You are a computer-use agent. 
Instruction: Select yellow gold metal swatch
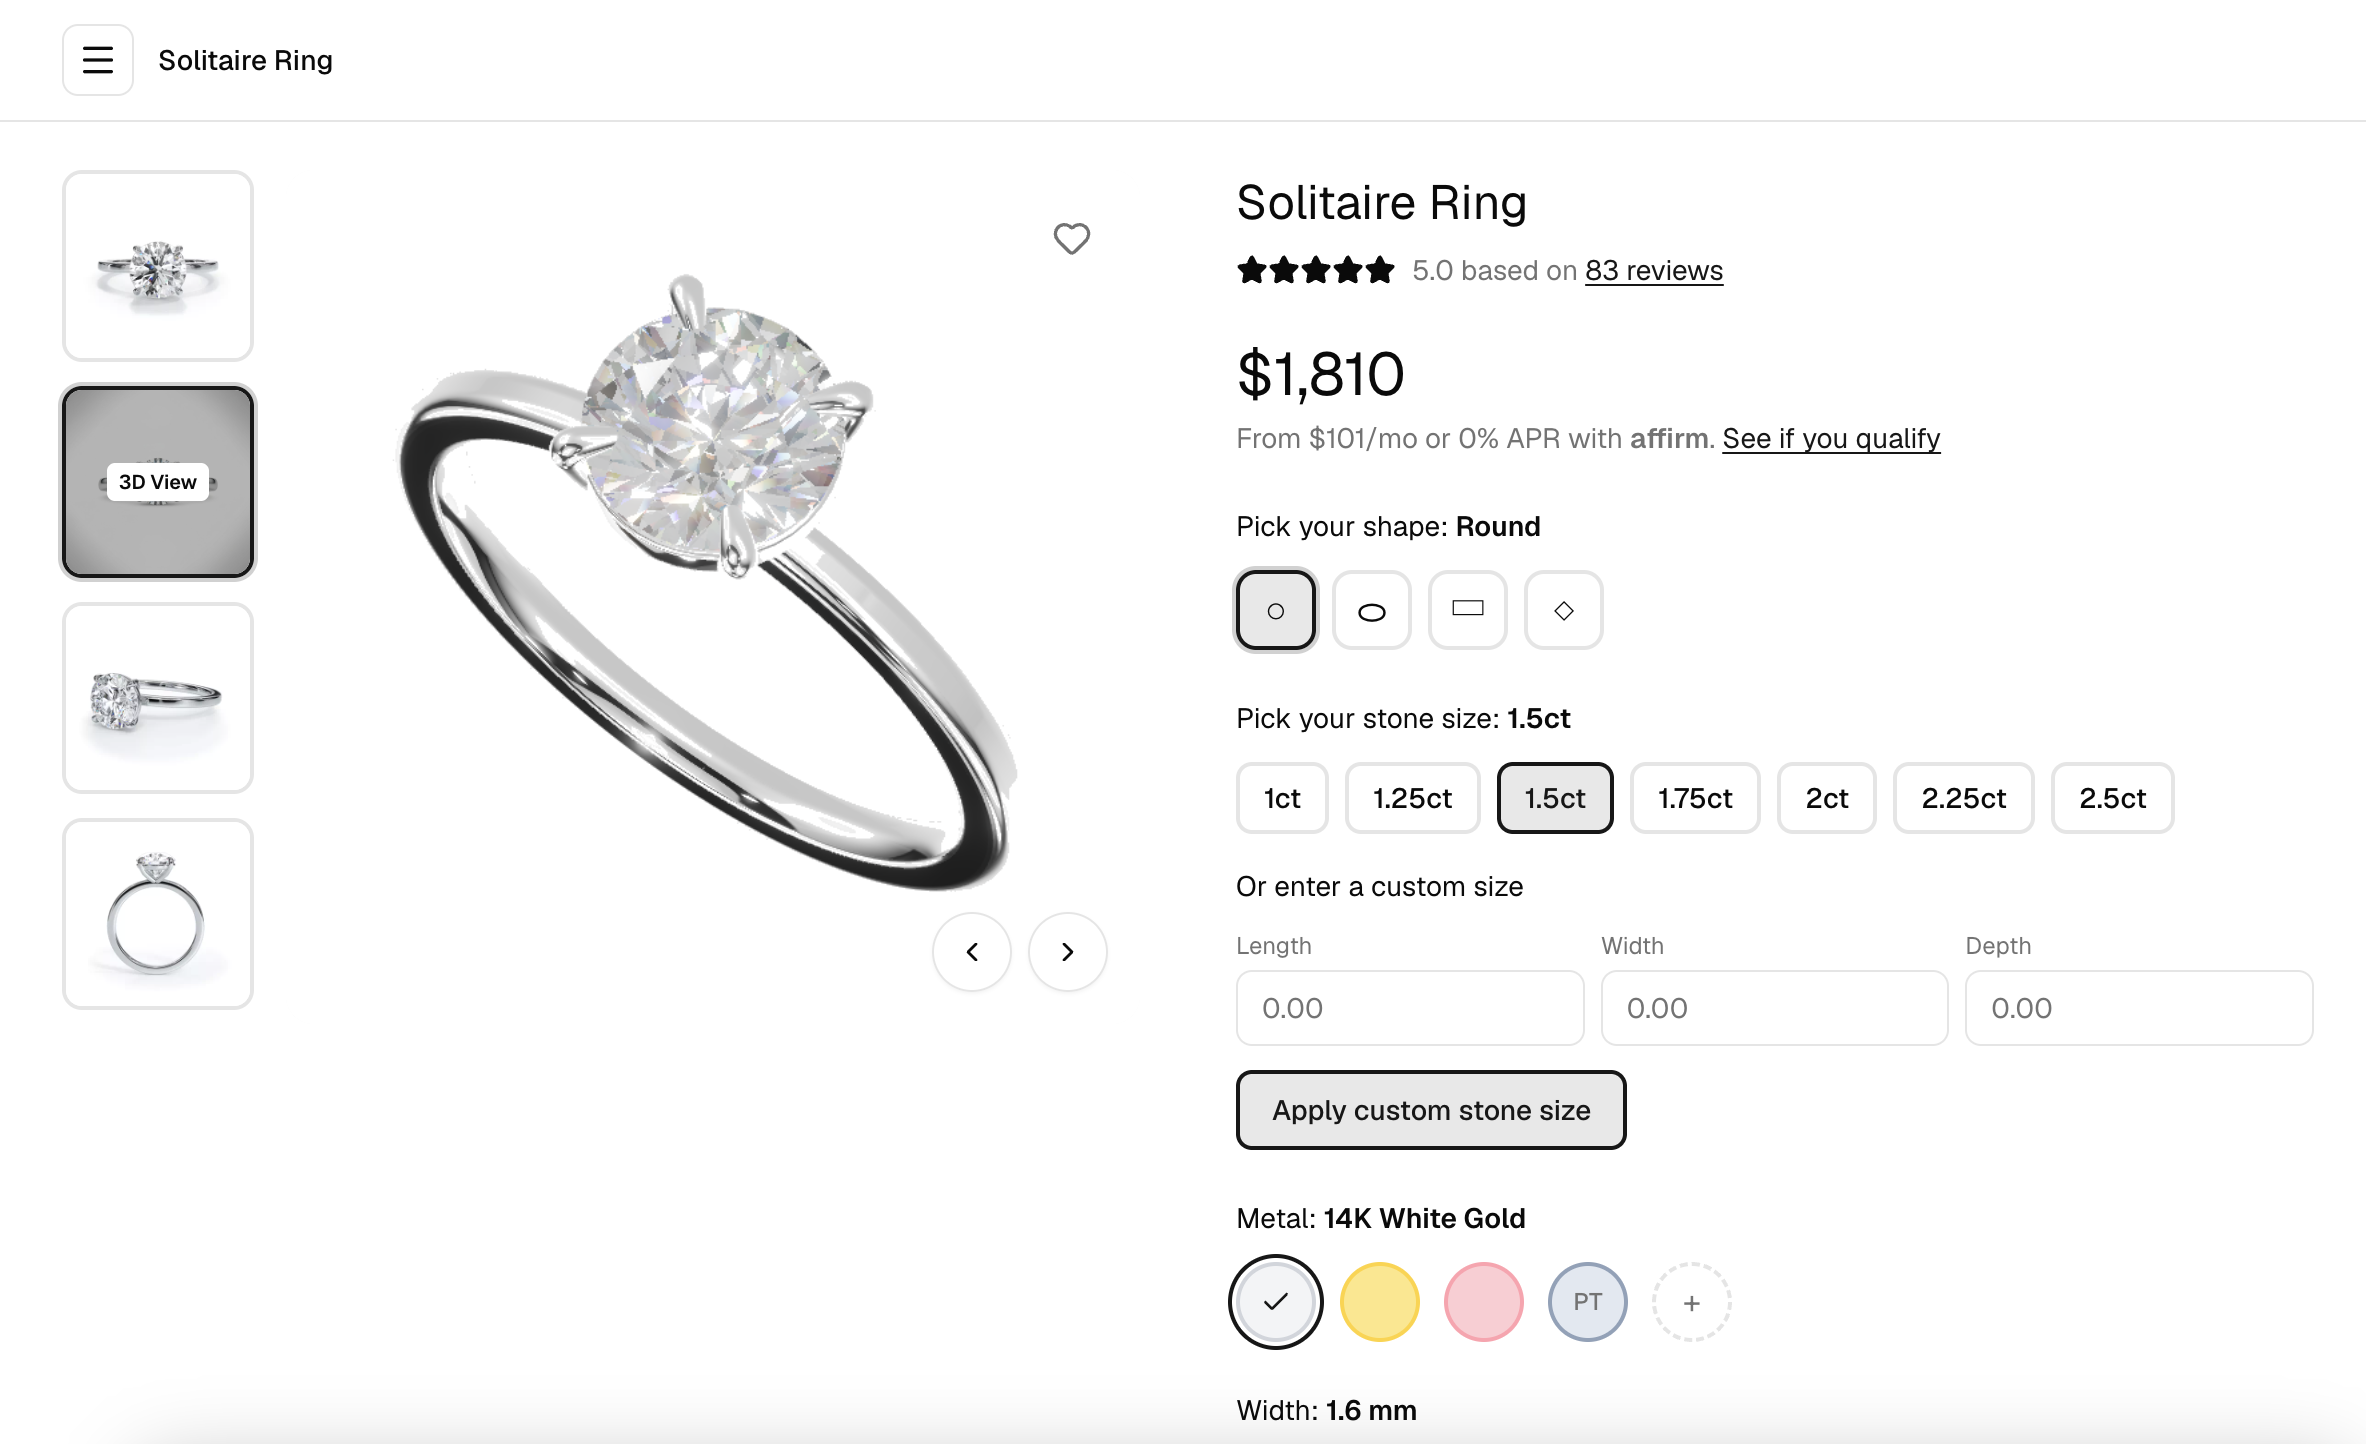[x=1379, y=1302]
